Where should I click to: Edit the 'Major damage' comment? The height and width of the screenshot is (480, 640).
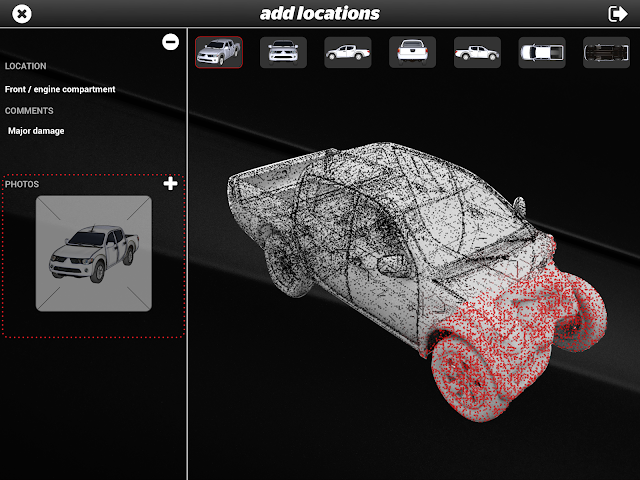tap(36, 131)
